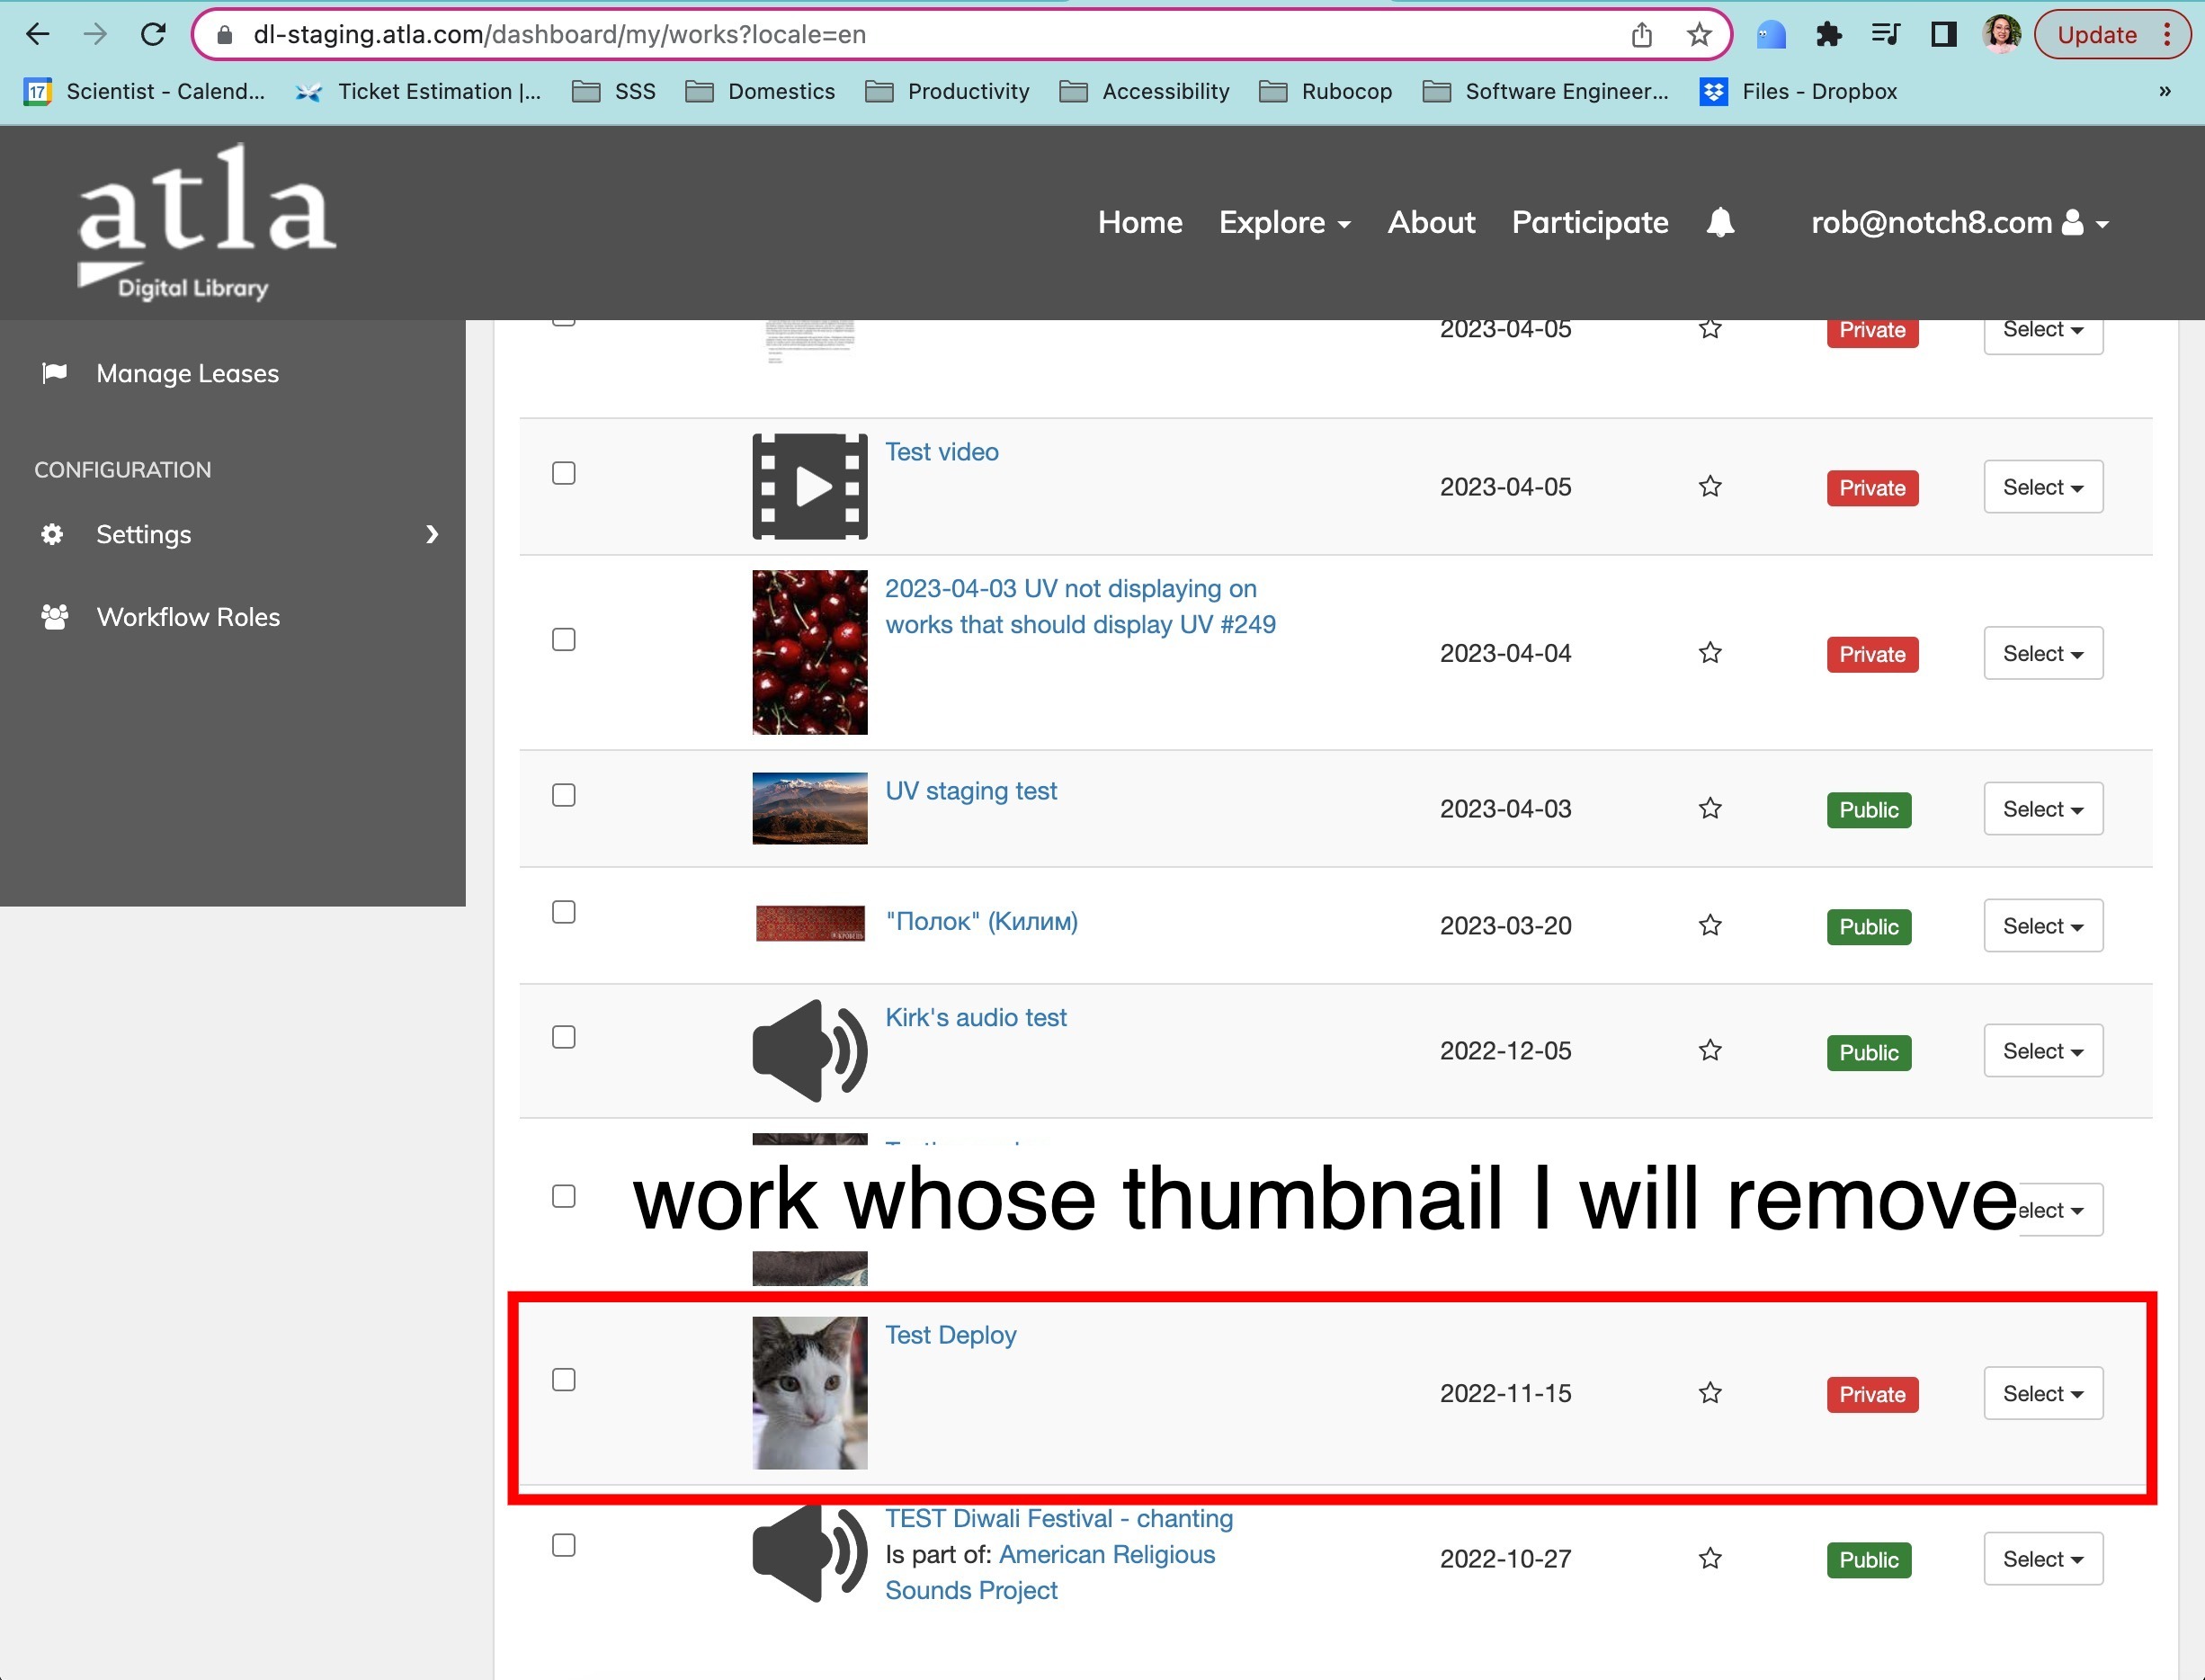Image resolution: width=2205 pixels, height=1680 pixels.
Task: Check the Test video row checkbox
Action: click(x=564, y=473)
